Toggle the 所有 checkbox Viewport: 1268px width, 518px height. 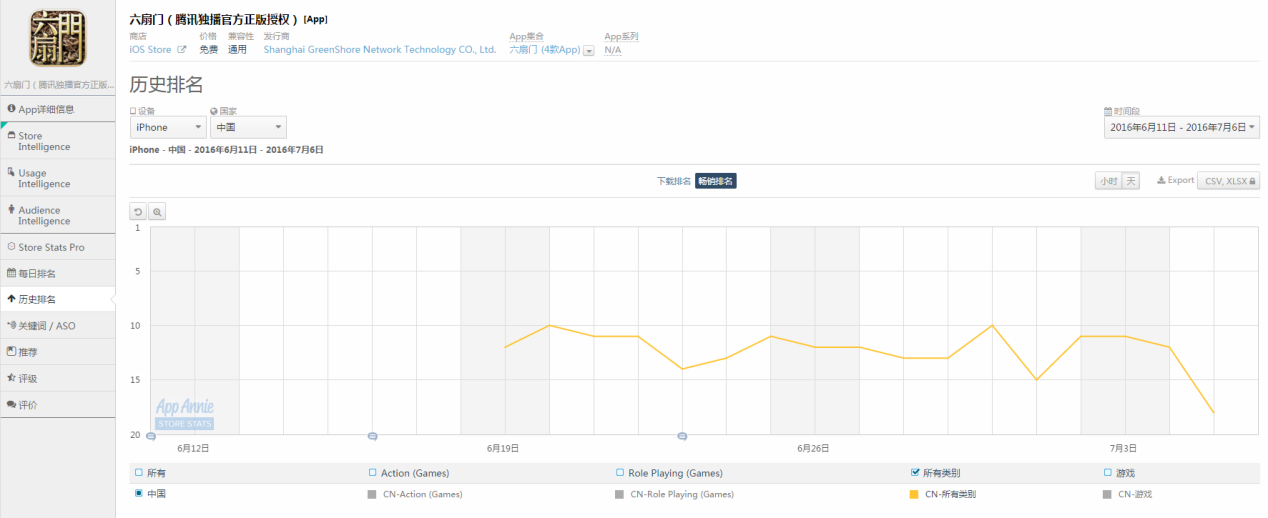click(x=138, y=473)
